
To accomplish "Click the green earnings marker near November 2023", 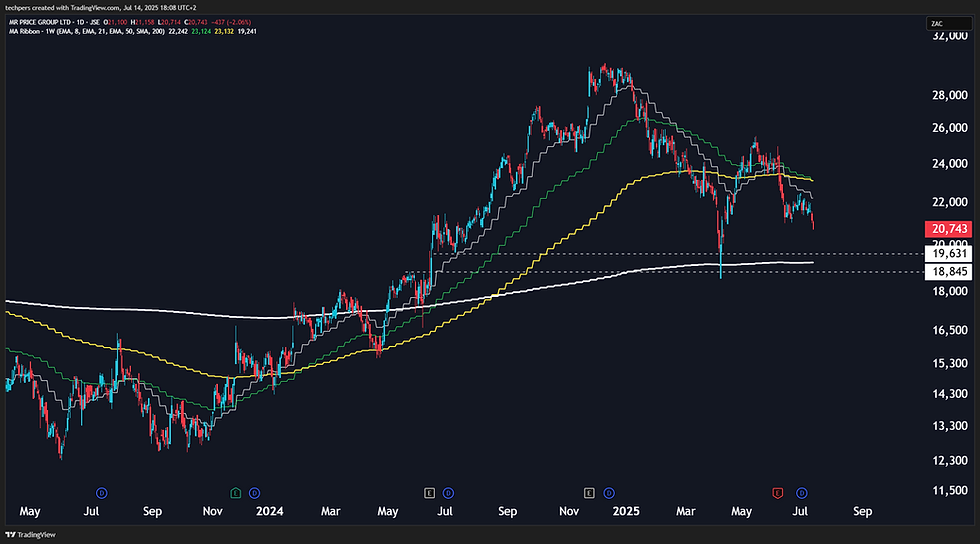I will [x=236, y=493].
